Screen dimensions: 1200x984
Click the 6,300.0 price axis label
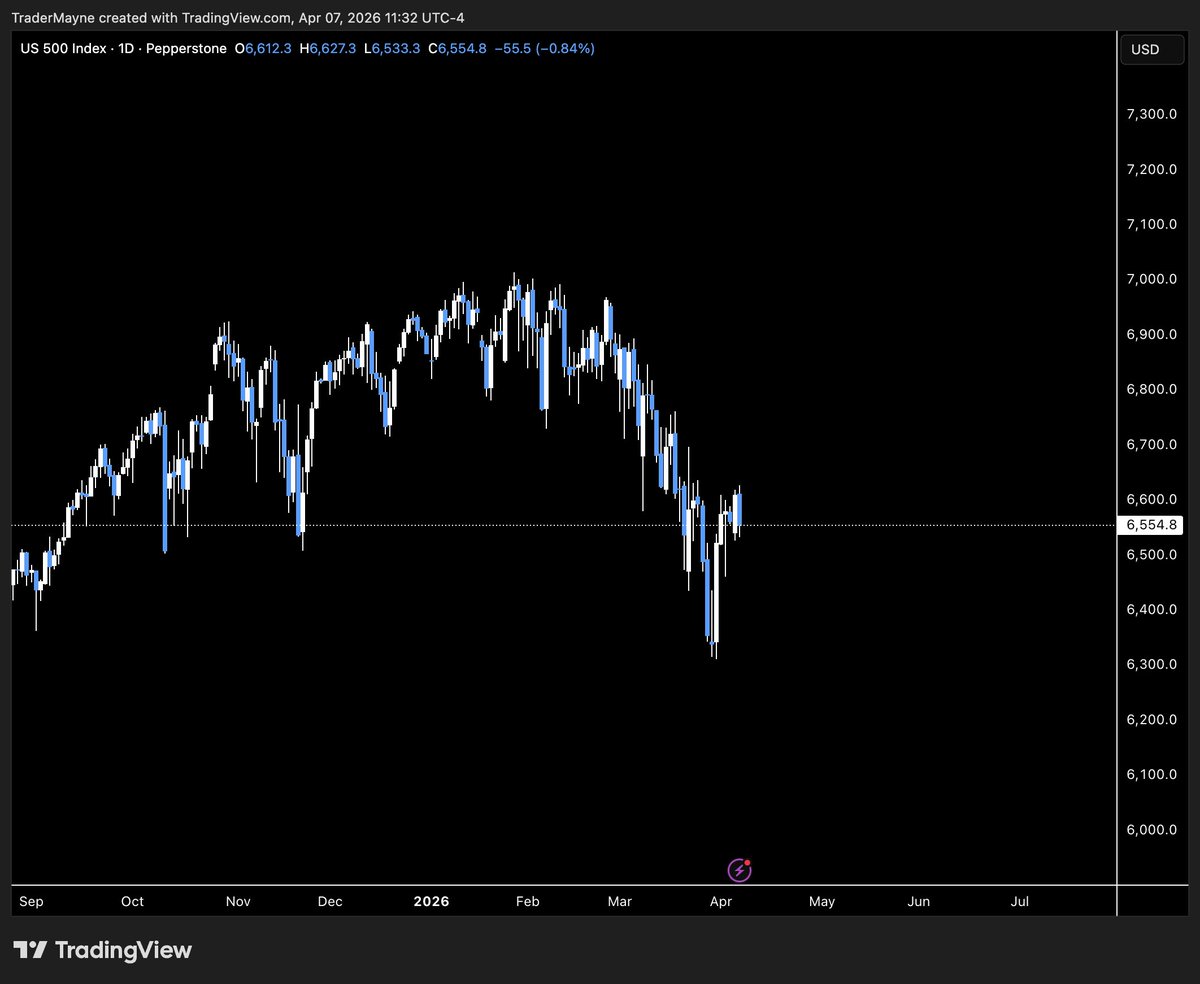point(1151,664)
